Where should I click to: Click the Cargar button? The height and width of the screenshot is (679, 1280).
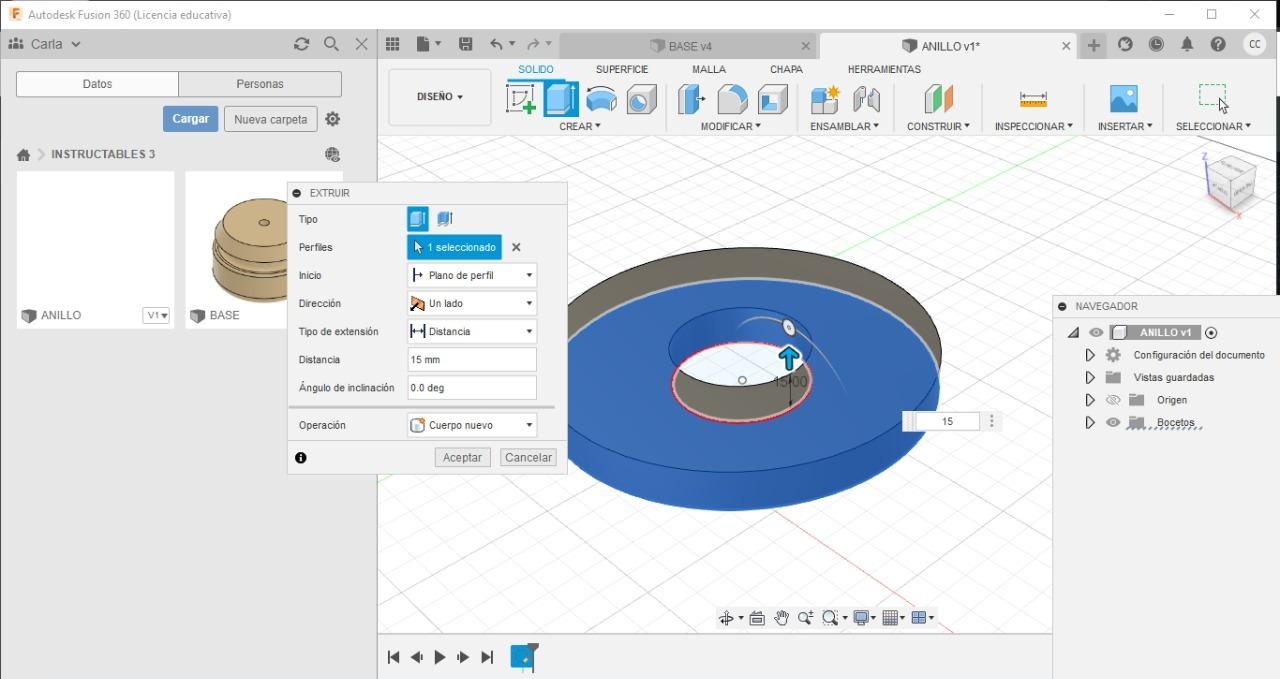click(190, 119)
